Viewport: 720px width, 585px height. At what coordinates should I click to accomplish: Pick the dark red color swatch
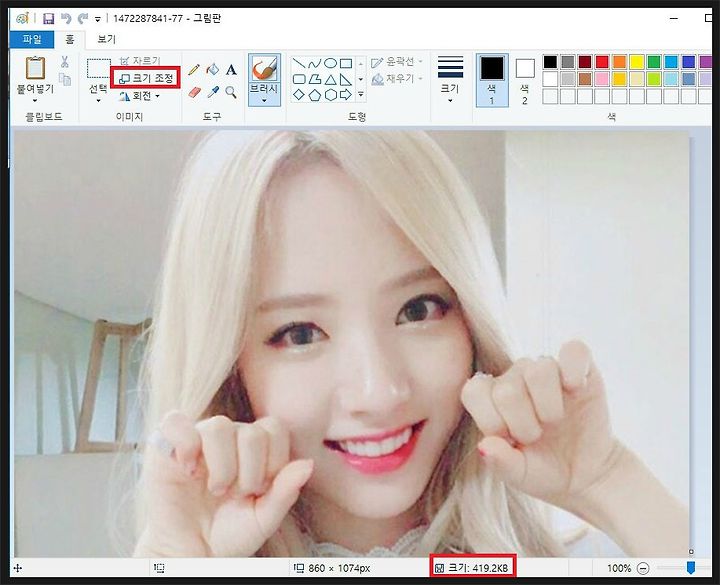585,62
